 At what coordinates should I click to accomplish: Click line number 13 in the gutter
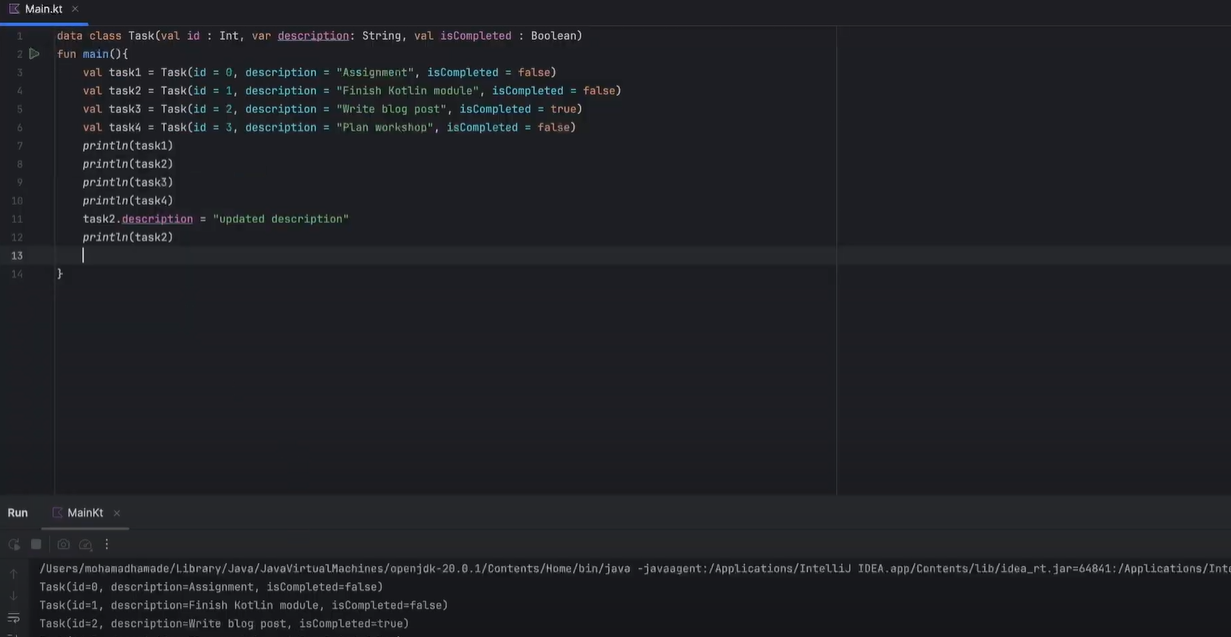pos(17,256)
